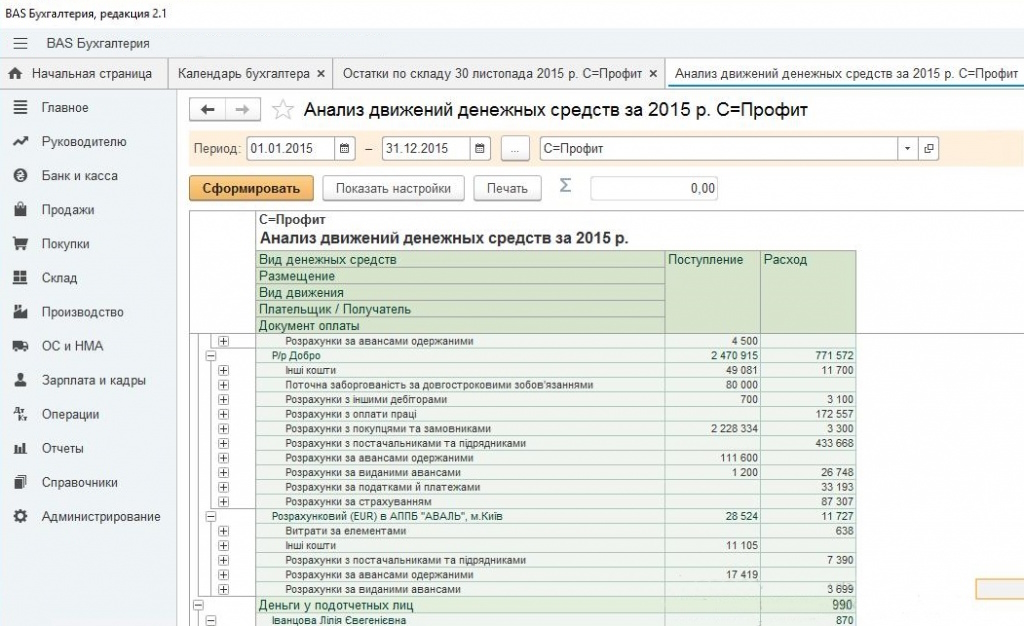Expand Розрахунки за страхуванням row
Screen dimensions: 1024x626
click(223, 502)
